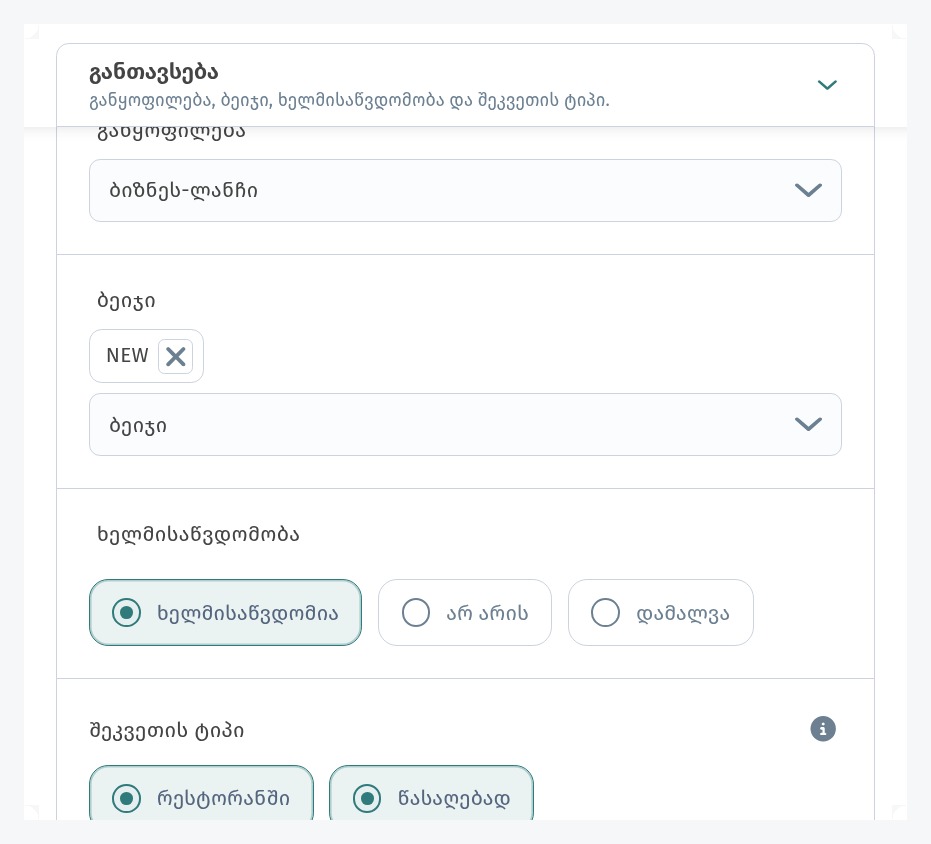
Task: Click the შეკვეთის ტიპი label text
Action: coord(167,730)
